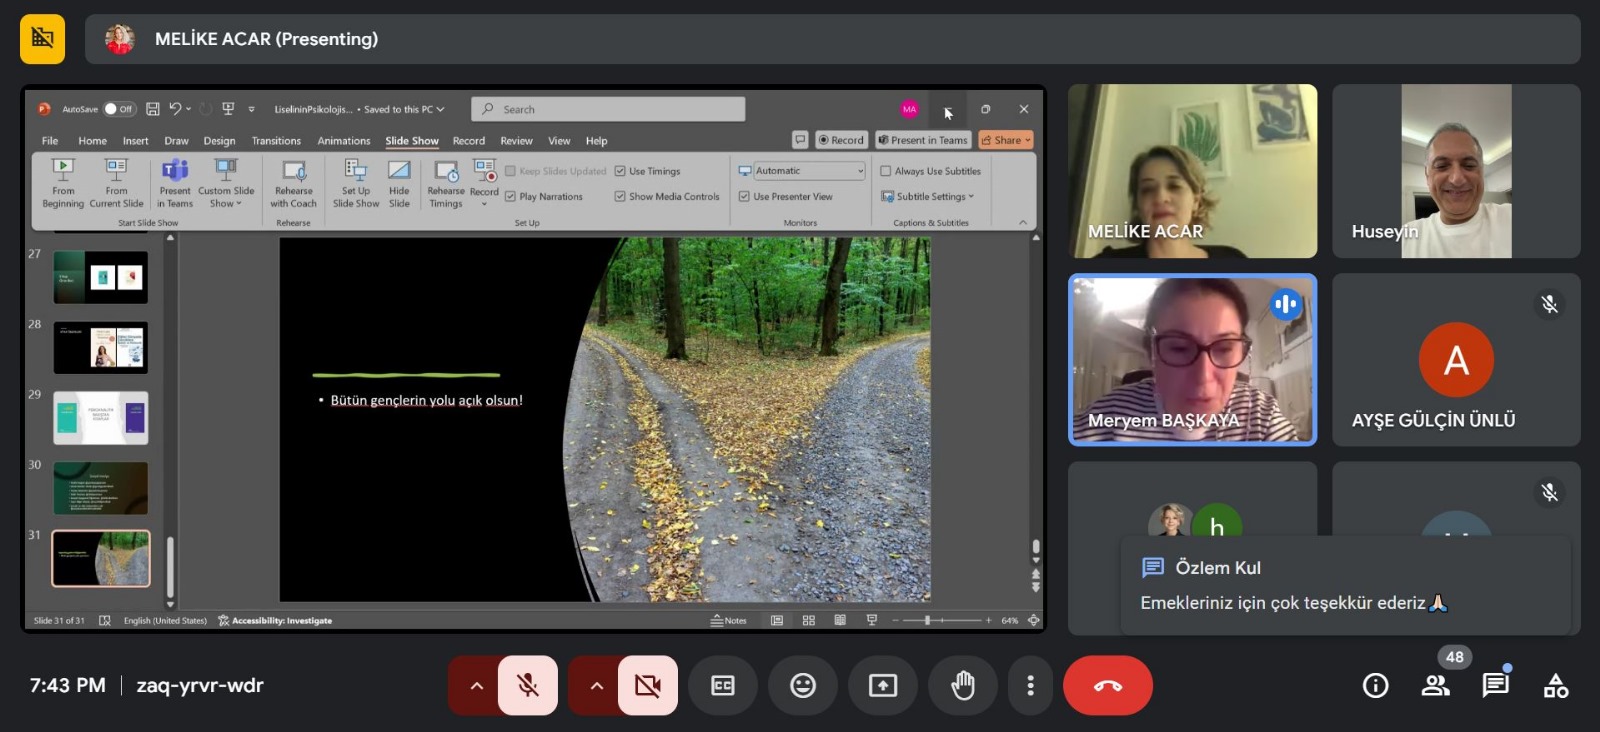Viewport: 1600px width, 732px height.
Task: Expand audio settings arrow beside microphone
Action: [x=477, y=685]
